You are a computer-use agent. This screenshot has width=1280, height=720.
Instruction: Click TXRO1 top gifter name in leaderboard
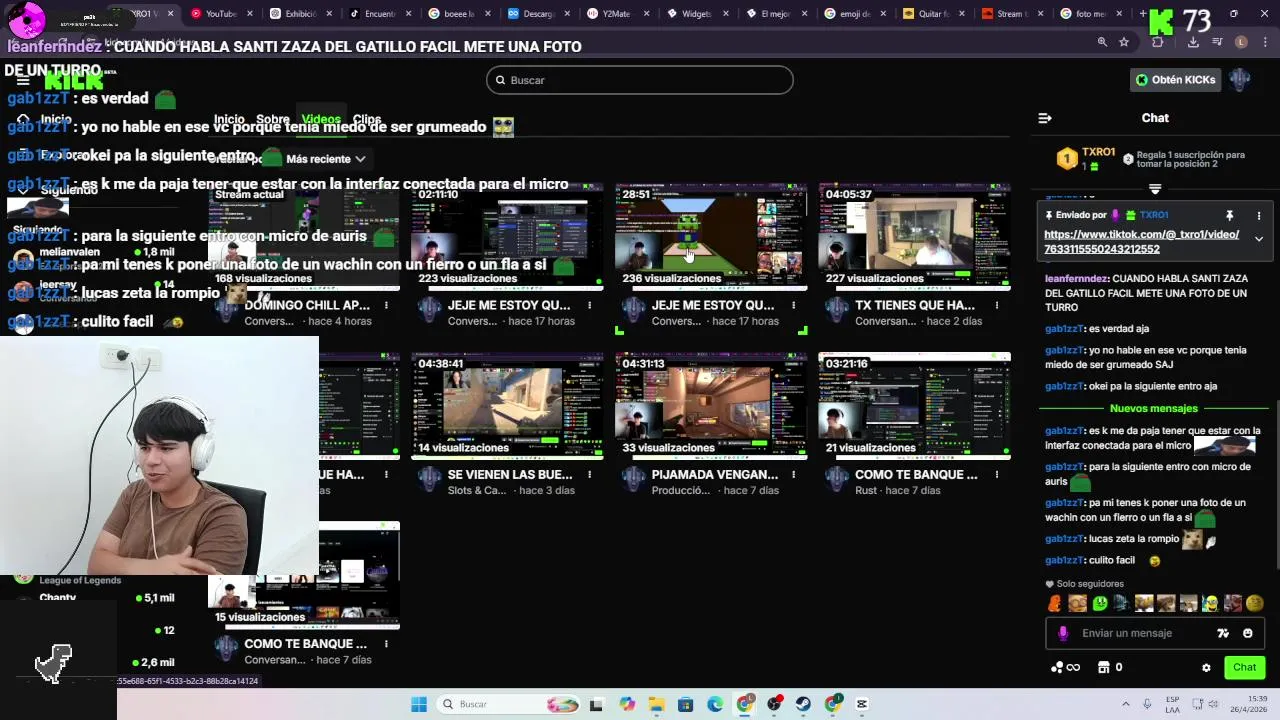click(x=1098, y=152)
